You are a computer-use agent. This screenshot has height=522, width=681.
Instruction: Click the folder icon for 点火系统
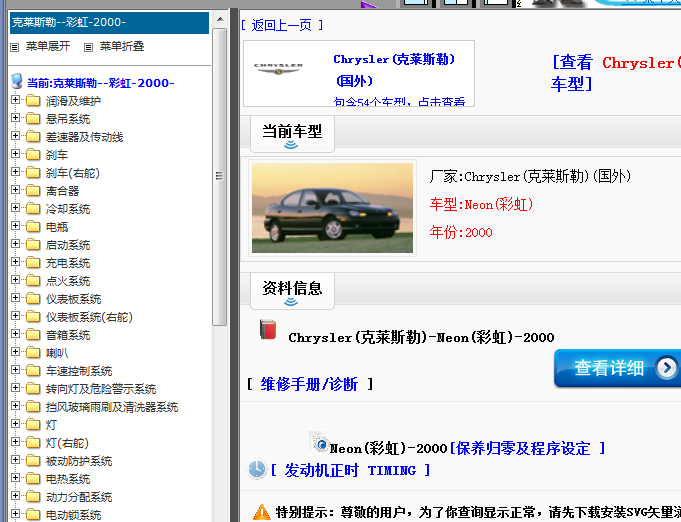point(33,281)
